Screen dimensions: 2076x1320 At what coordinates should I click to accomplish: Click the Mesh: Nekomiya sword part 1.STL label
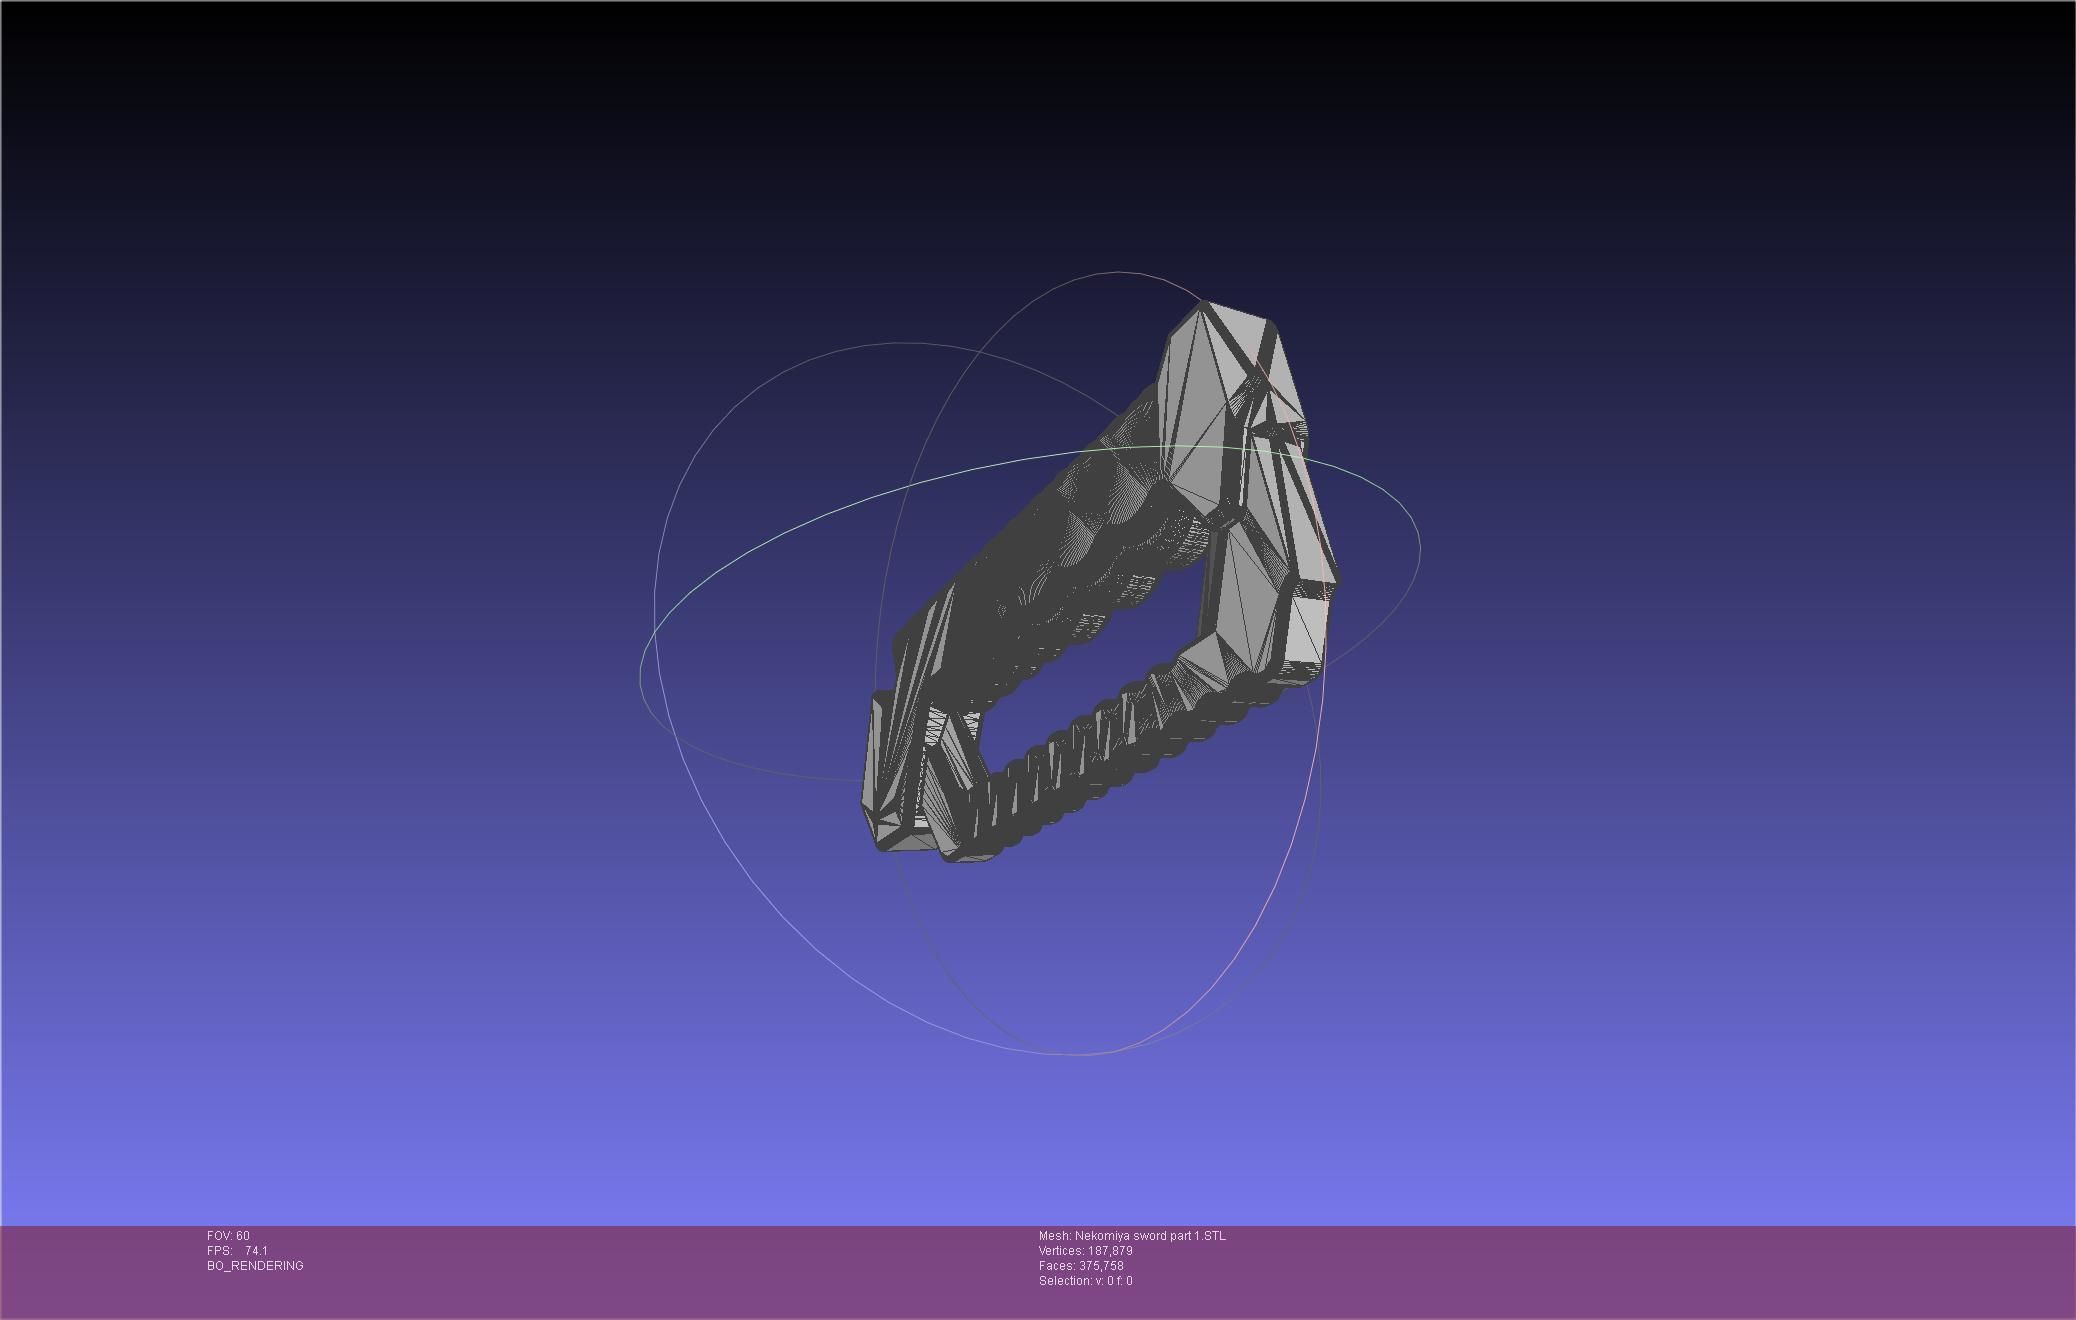click(1132, 1236)
